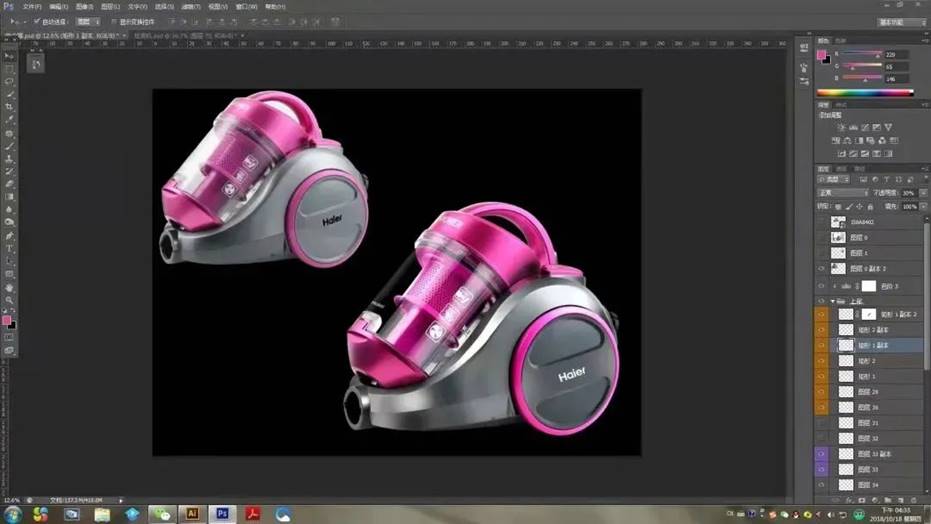The image size is (931, 524).
Task: Hide the selected 矩形 1 副本 layer
Action: click(x=822, y=345)
